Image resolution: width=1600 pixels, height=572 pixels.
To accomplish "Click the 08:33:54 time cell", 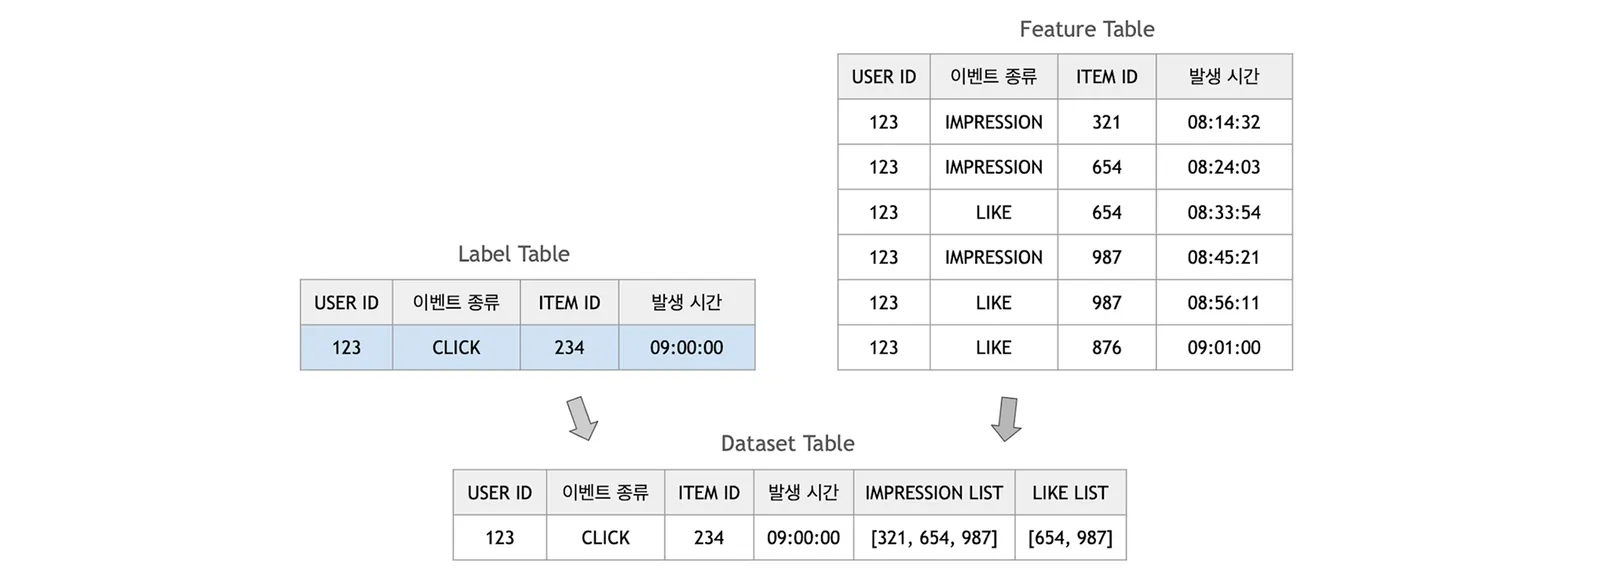I will pyautogui.click(x=1224, y=212).
